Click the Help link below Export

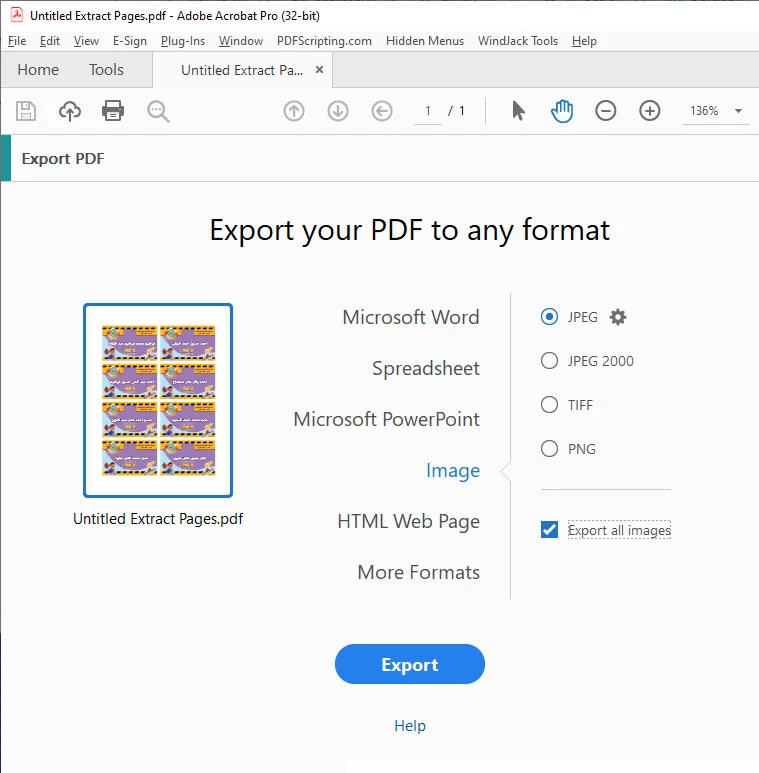click(x=410, y=725)
